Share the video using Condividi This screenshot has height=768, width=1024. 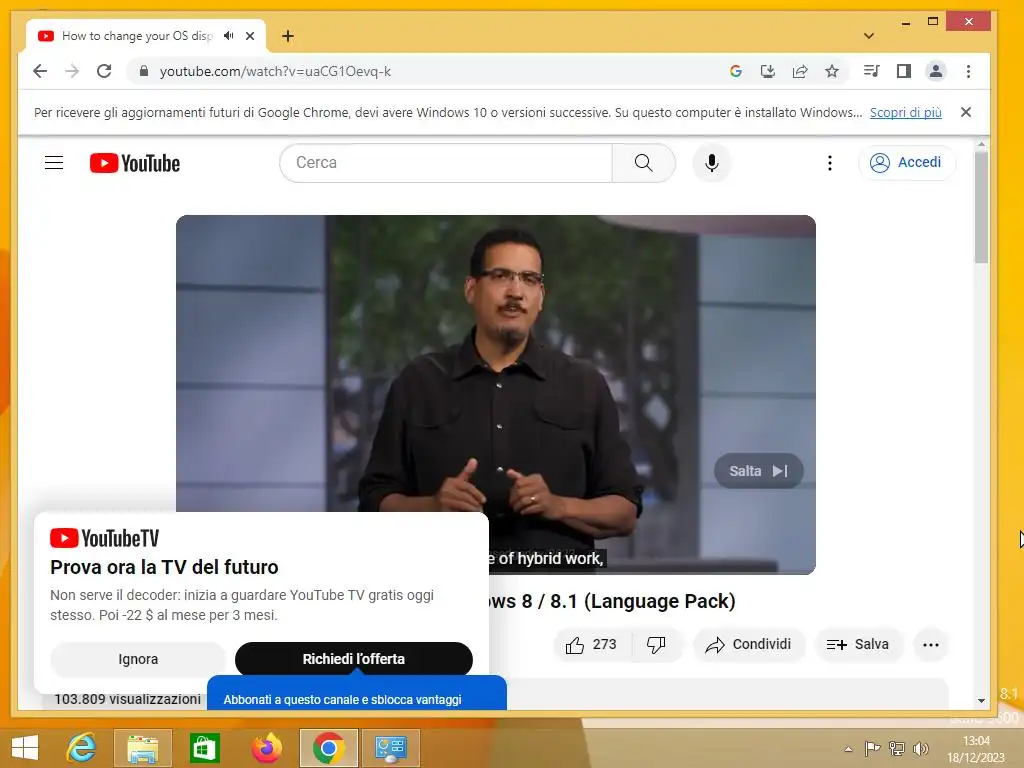pyautogui.click(x=748, y=645)
